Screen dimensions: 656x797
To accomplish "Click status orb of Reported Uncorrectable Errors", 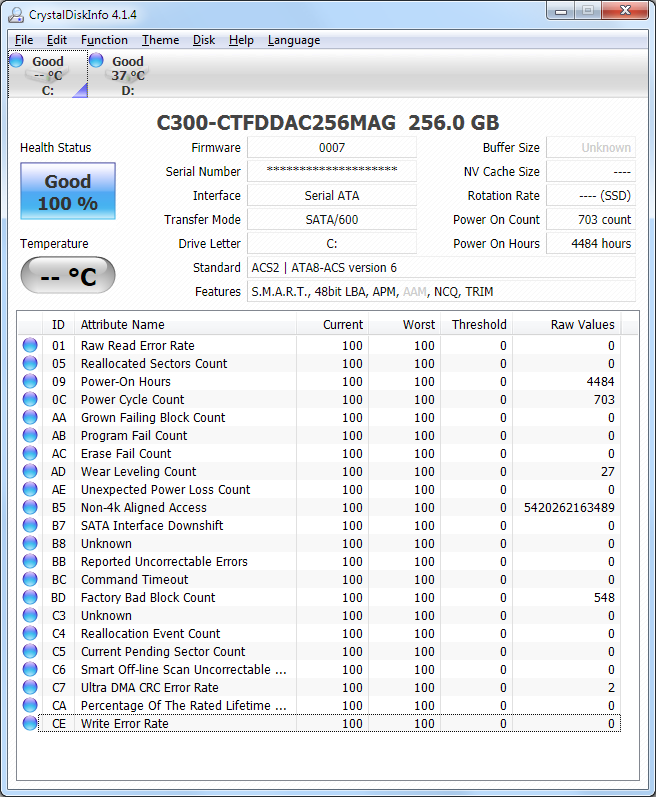I will (30, 561).
